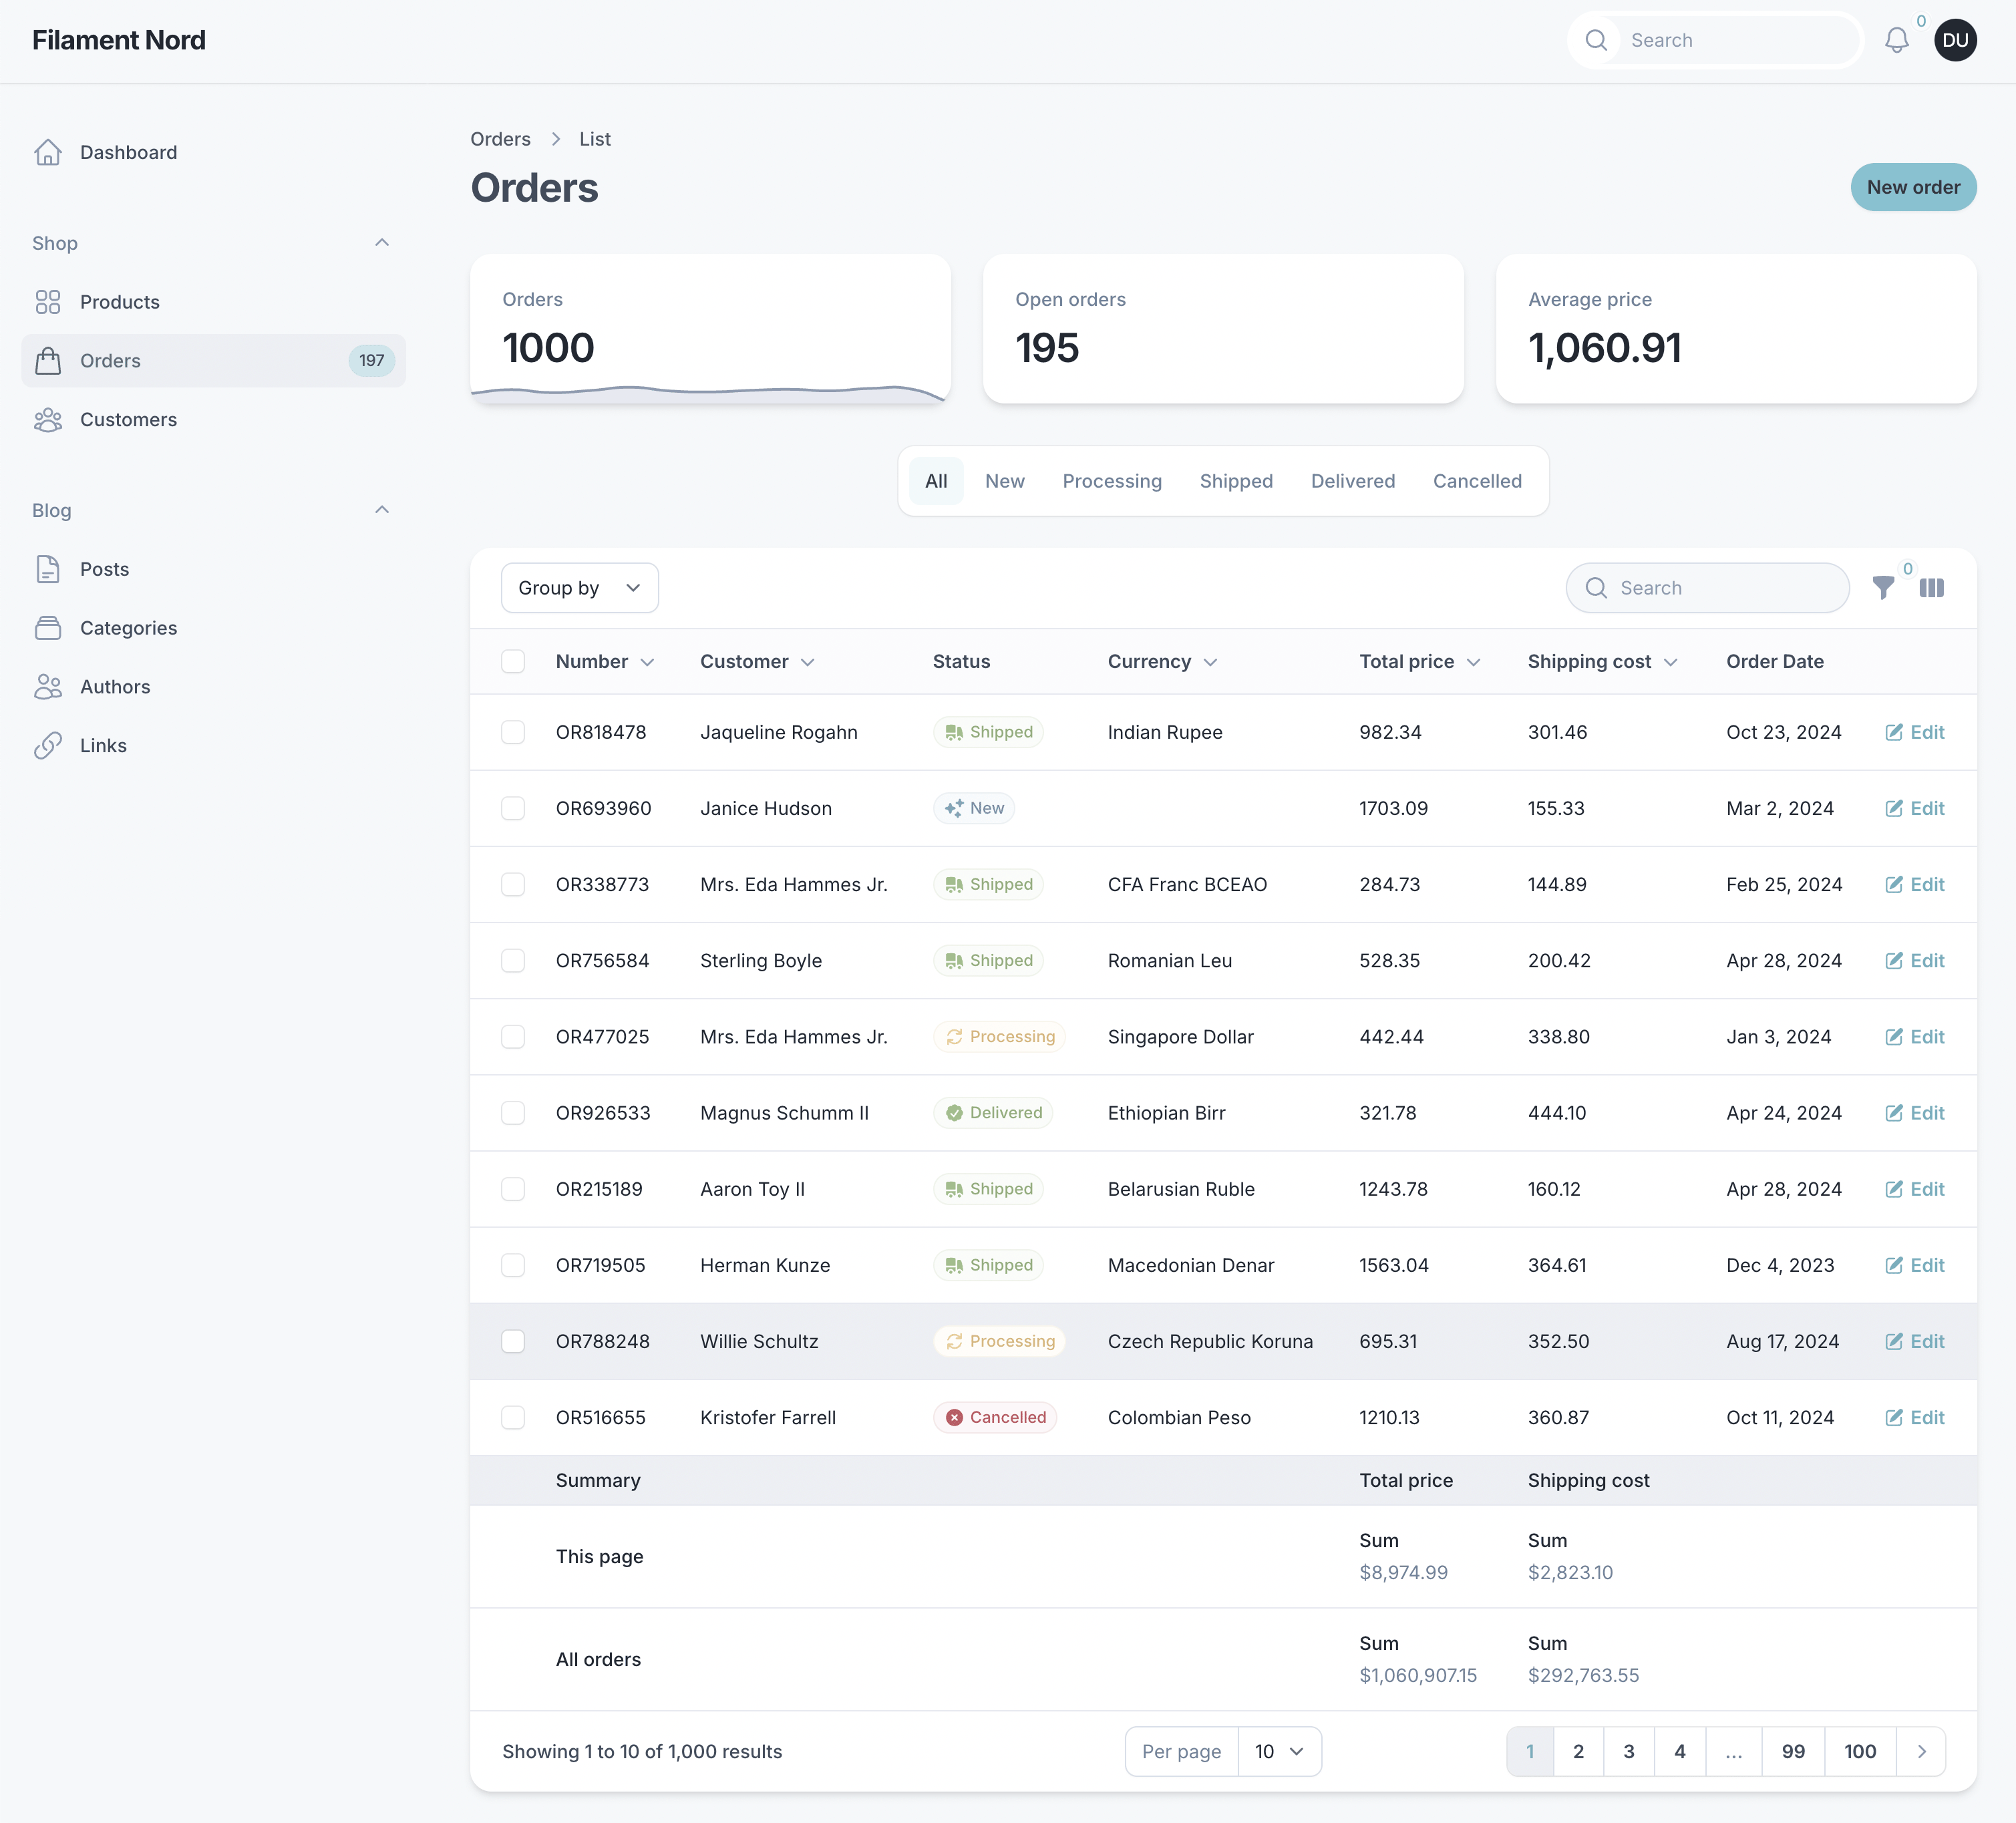Screen dimensions: 2016x1823
Task: Click the Dashboard home icon
Action: [x=48, y=152]
